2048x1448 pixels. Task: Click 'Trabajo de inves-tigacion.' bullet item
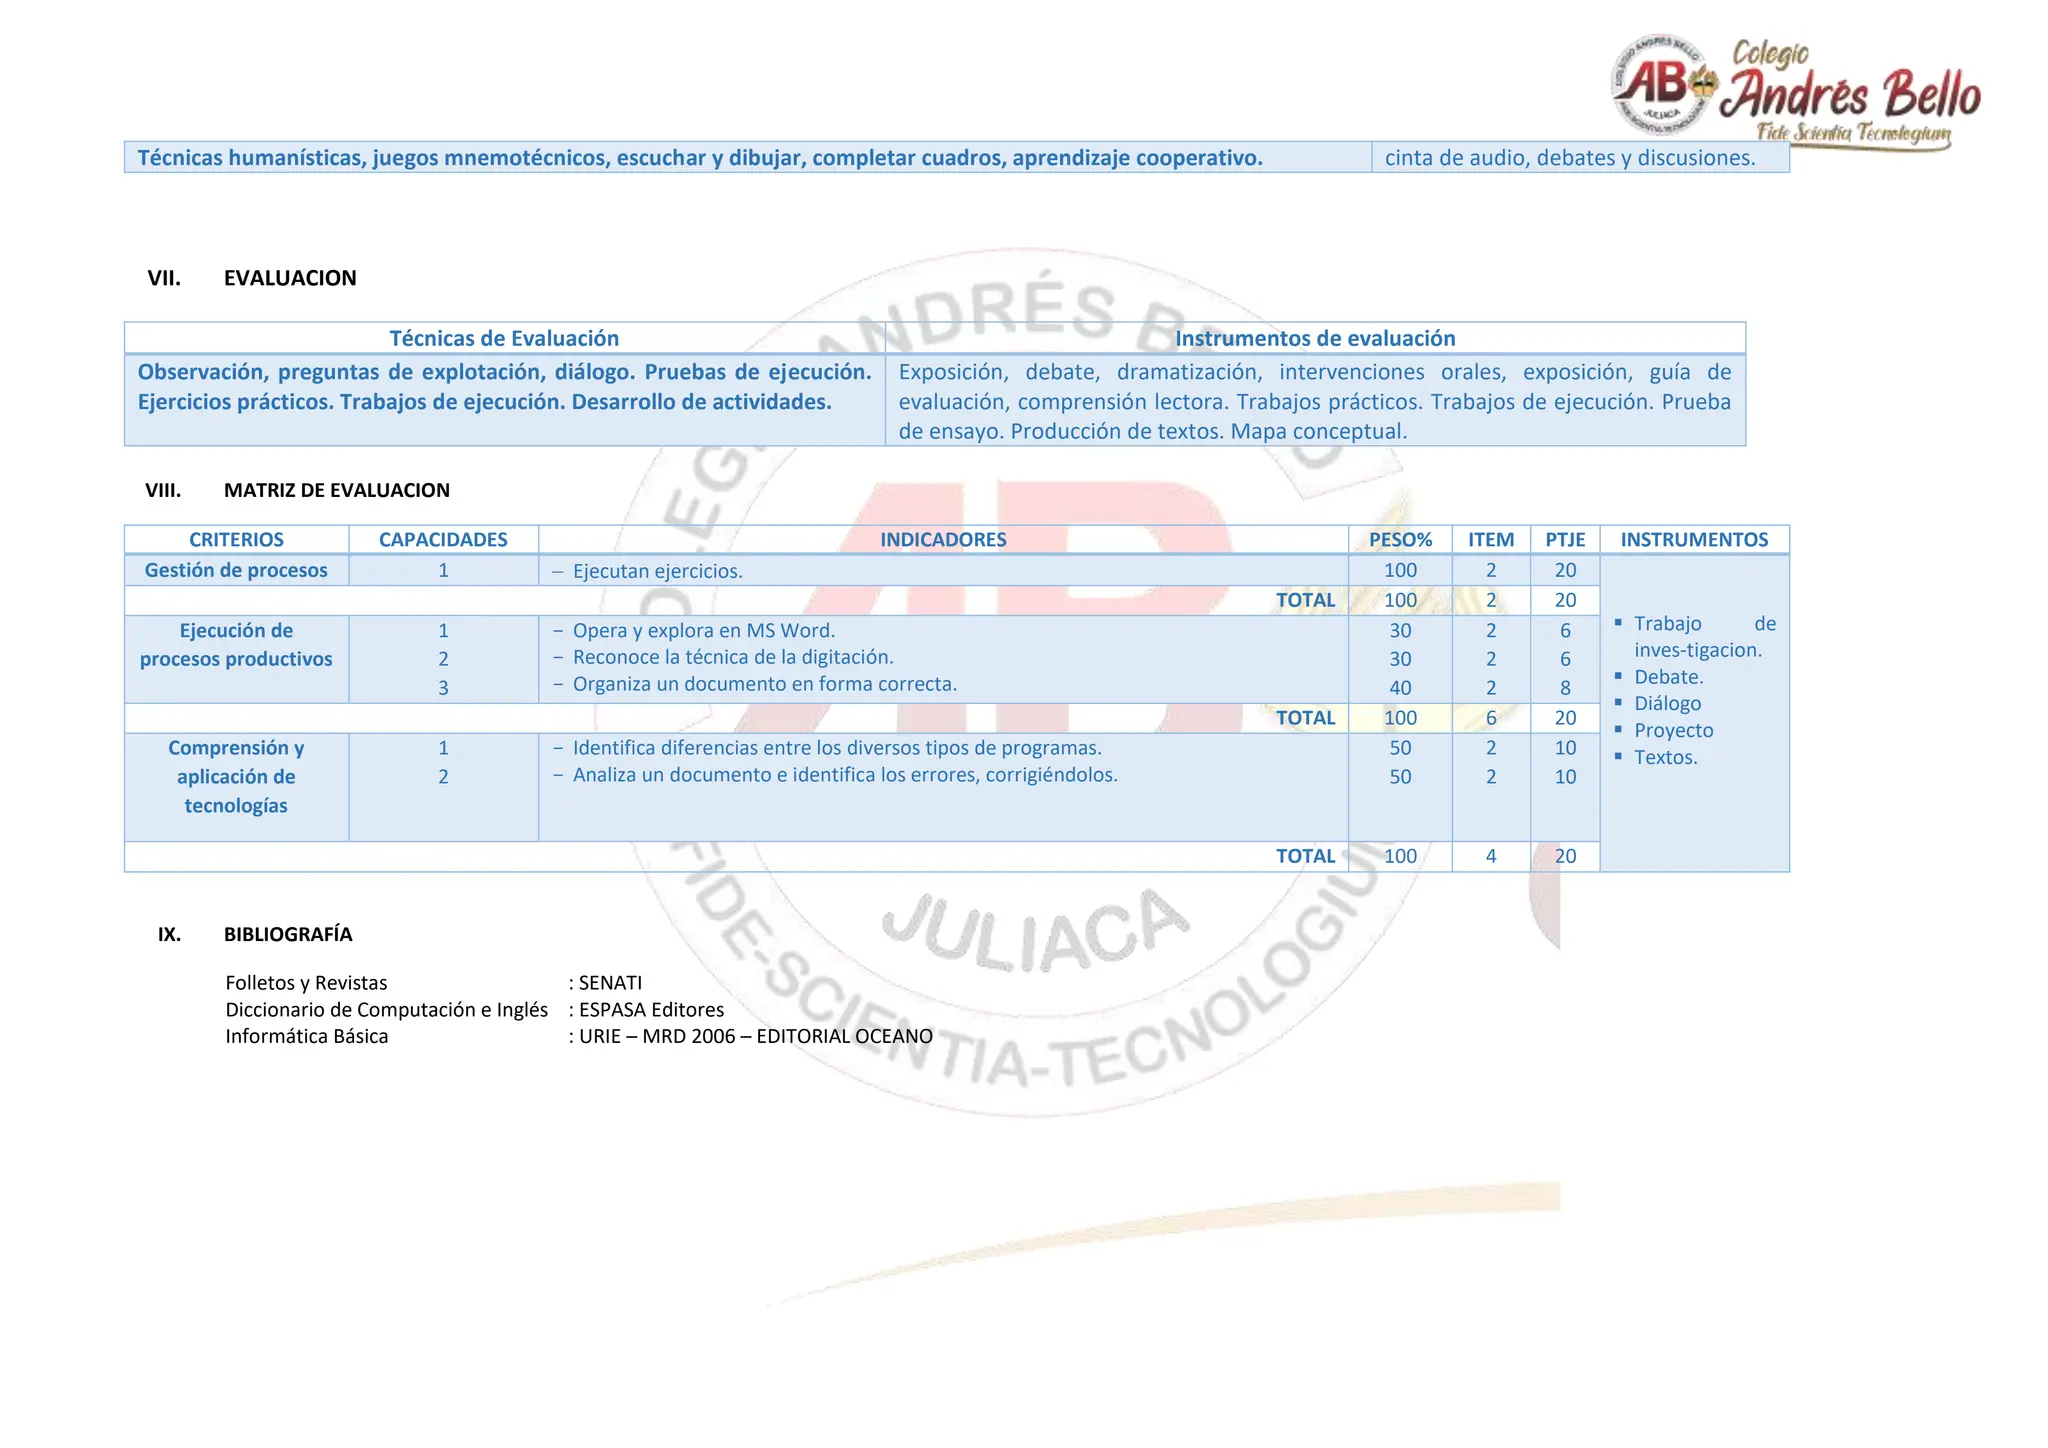tap(1696, 637)
